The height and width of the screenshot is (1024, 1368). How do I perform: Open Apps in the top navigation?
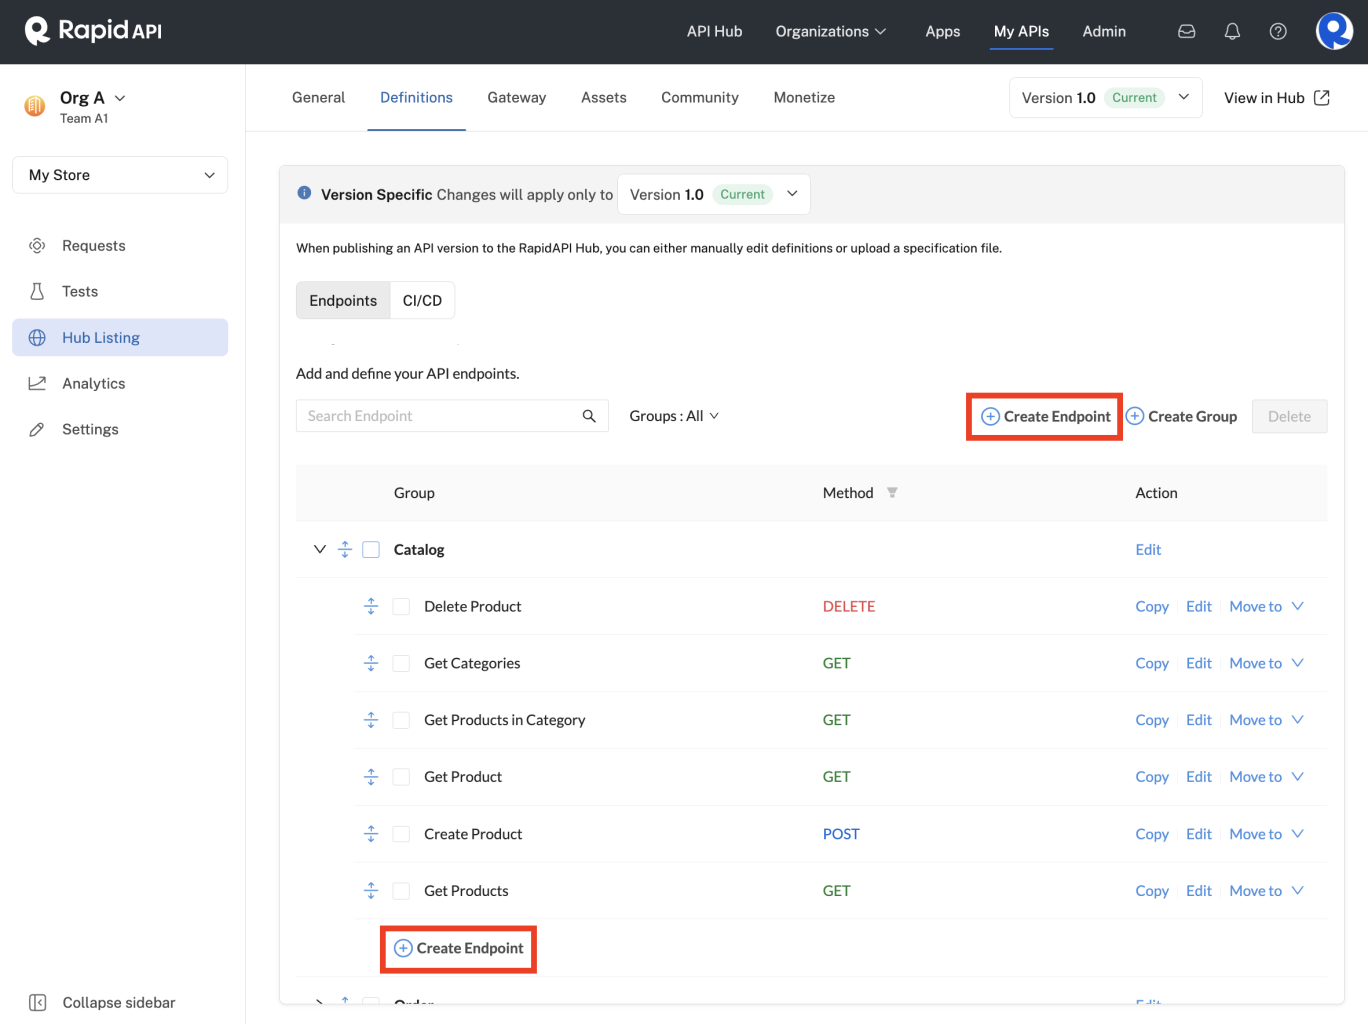click(942, 32)
